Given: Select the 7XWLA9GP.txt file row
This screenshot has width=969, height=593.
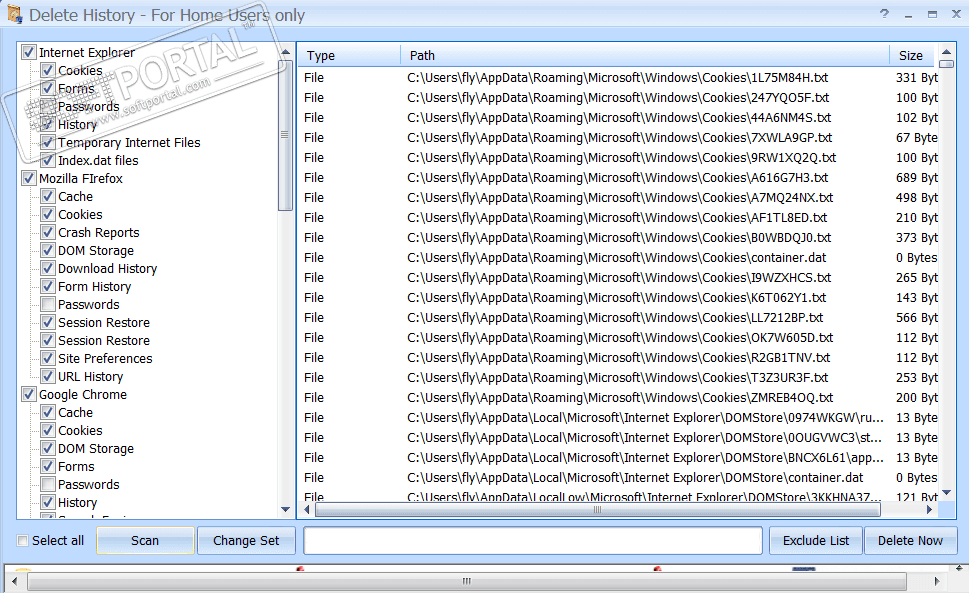Looking at the screenshot, I should (619, 137).
